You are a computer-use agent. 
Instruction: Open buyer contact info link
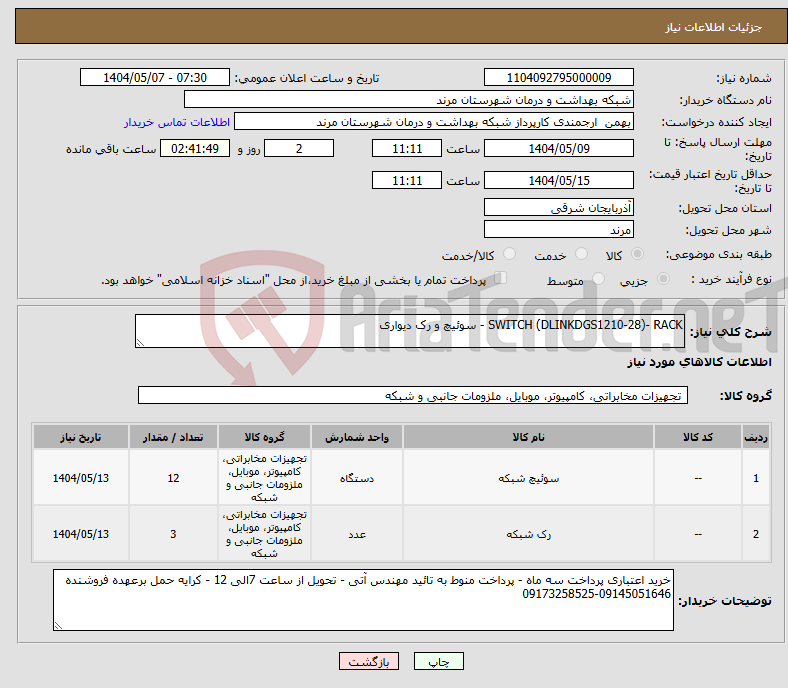[x=177, y=122]
